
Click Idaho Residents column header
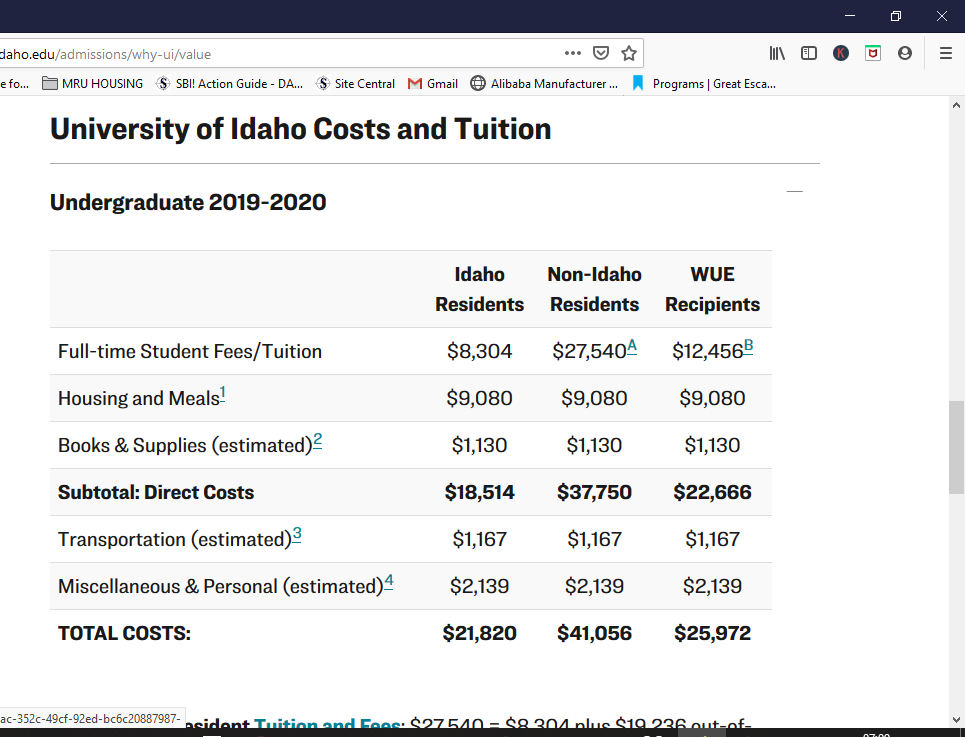pos(479,289)
